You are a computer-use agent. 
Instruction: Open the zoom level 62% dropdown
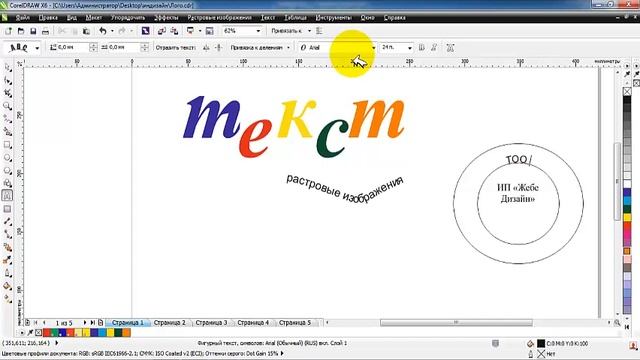coord(258,31)
